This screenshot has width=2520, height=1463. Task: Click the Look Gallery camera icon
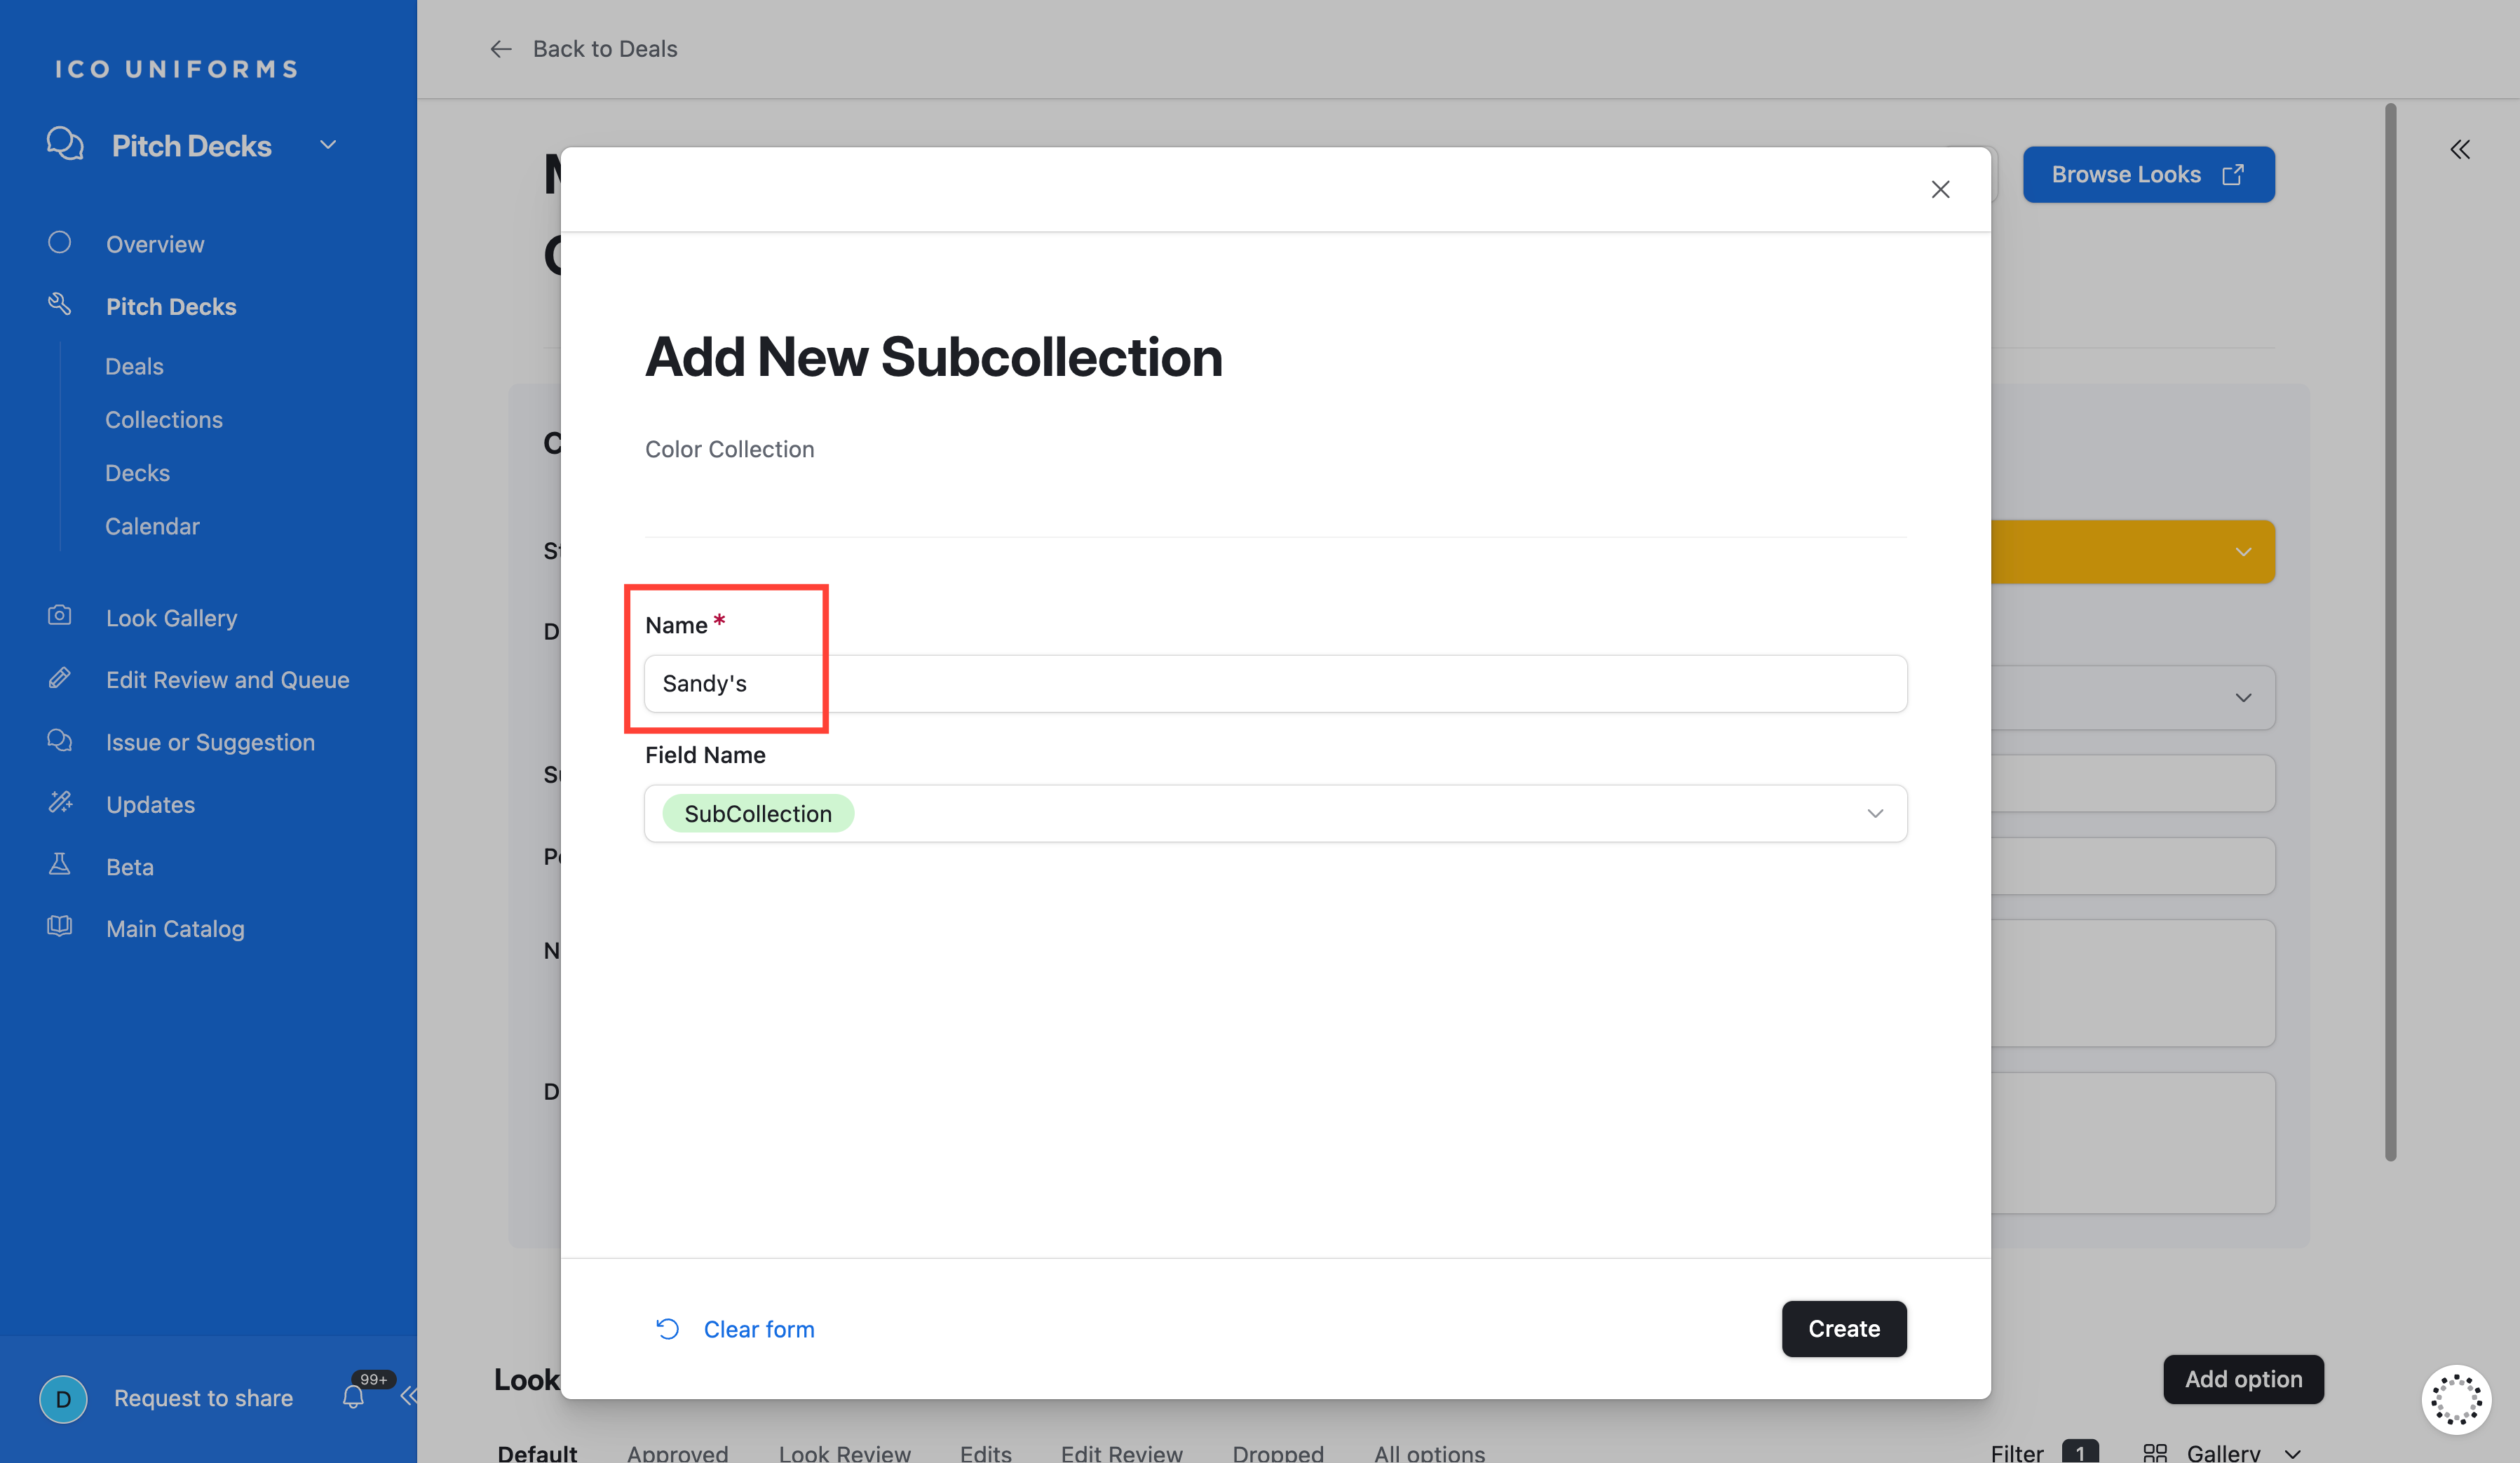coord(60,616)
